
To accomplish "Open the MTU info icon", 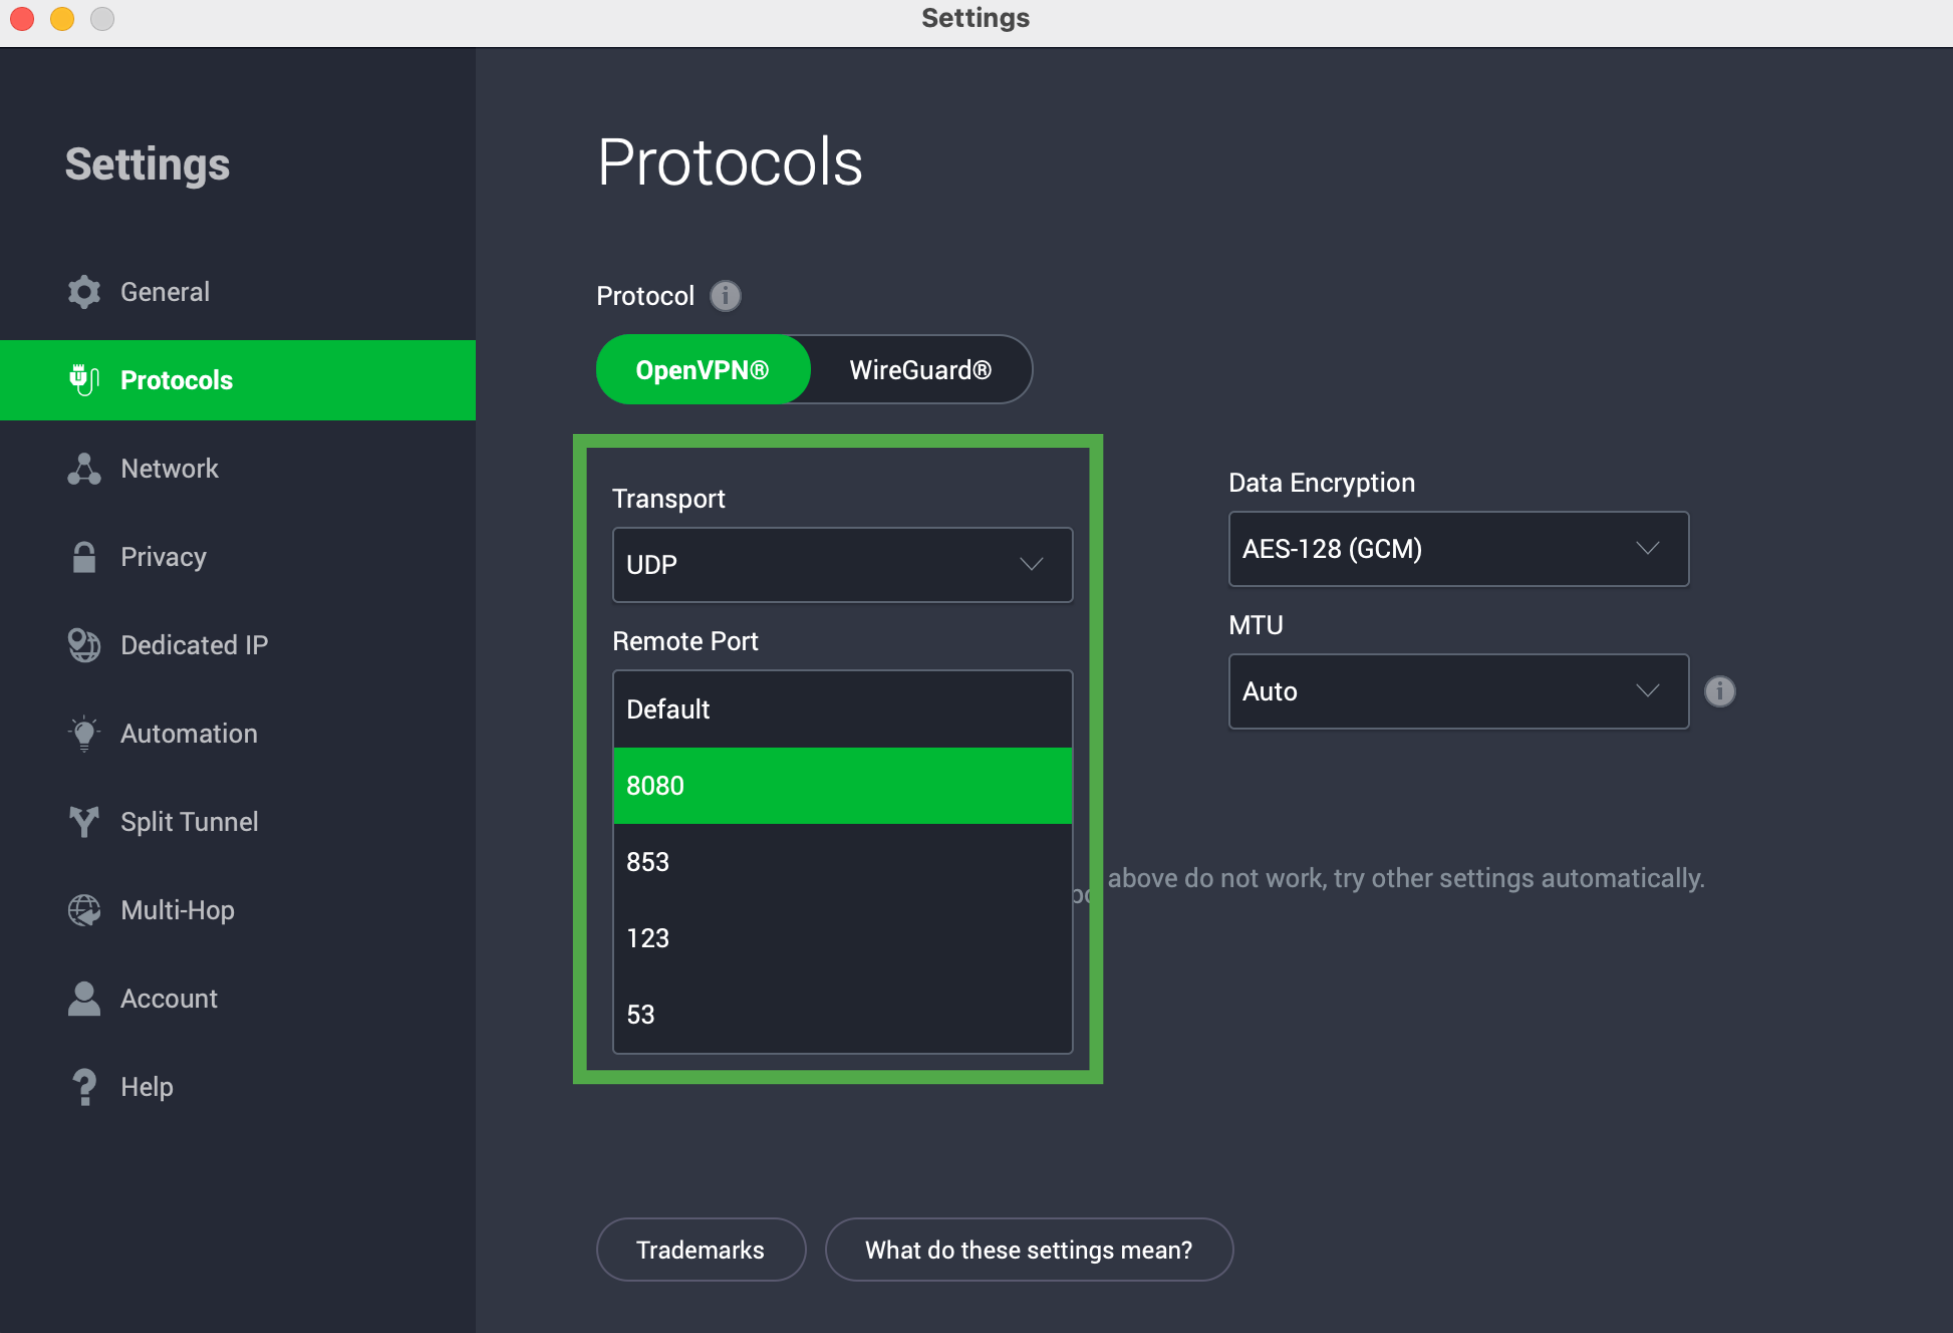I will pos(1719,691).
